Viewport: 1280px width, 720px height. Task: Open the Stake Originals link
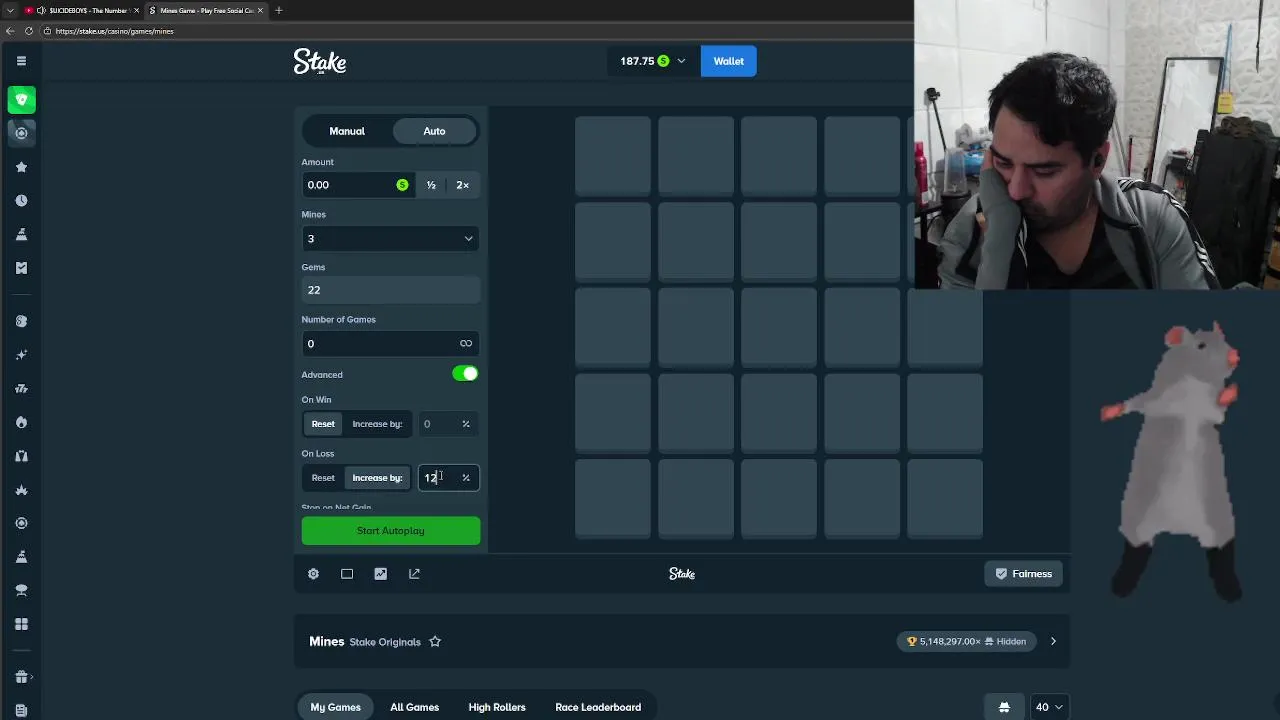[385, 642]
